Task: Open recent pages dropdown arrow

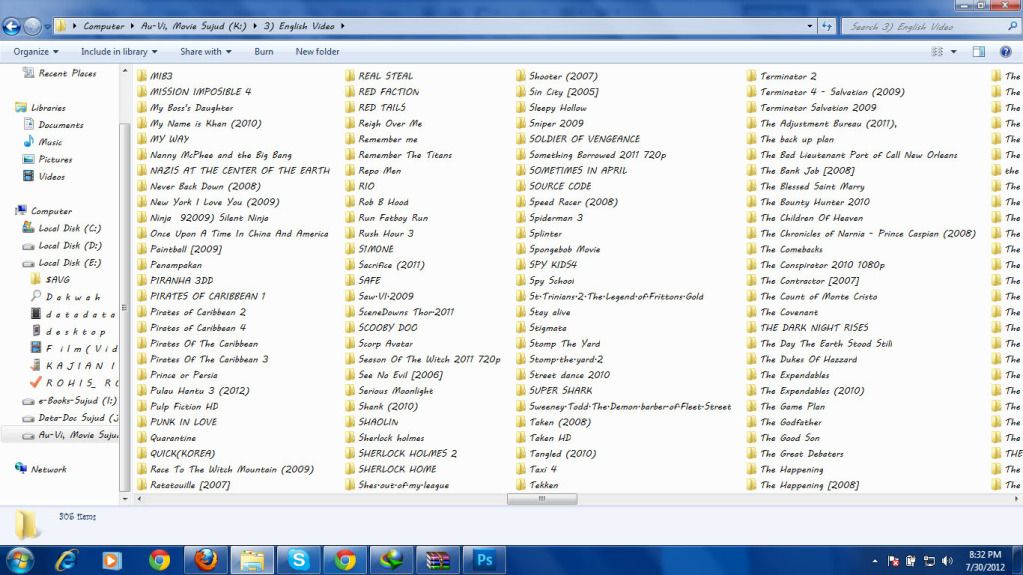Action: pos(47,27)
